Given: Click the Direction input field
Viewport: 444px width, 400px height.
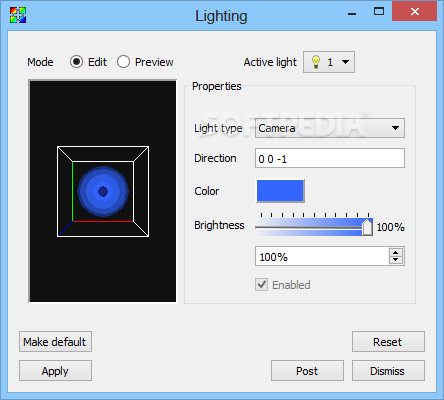Looking at the screenshot, I should (330, 158).
